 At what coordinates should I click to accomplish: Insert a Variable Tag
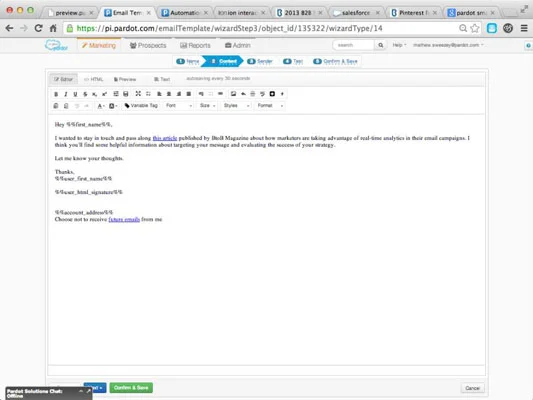coord(141,106)
